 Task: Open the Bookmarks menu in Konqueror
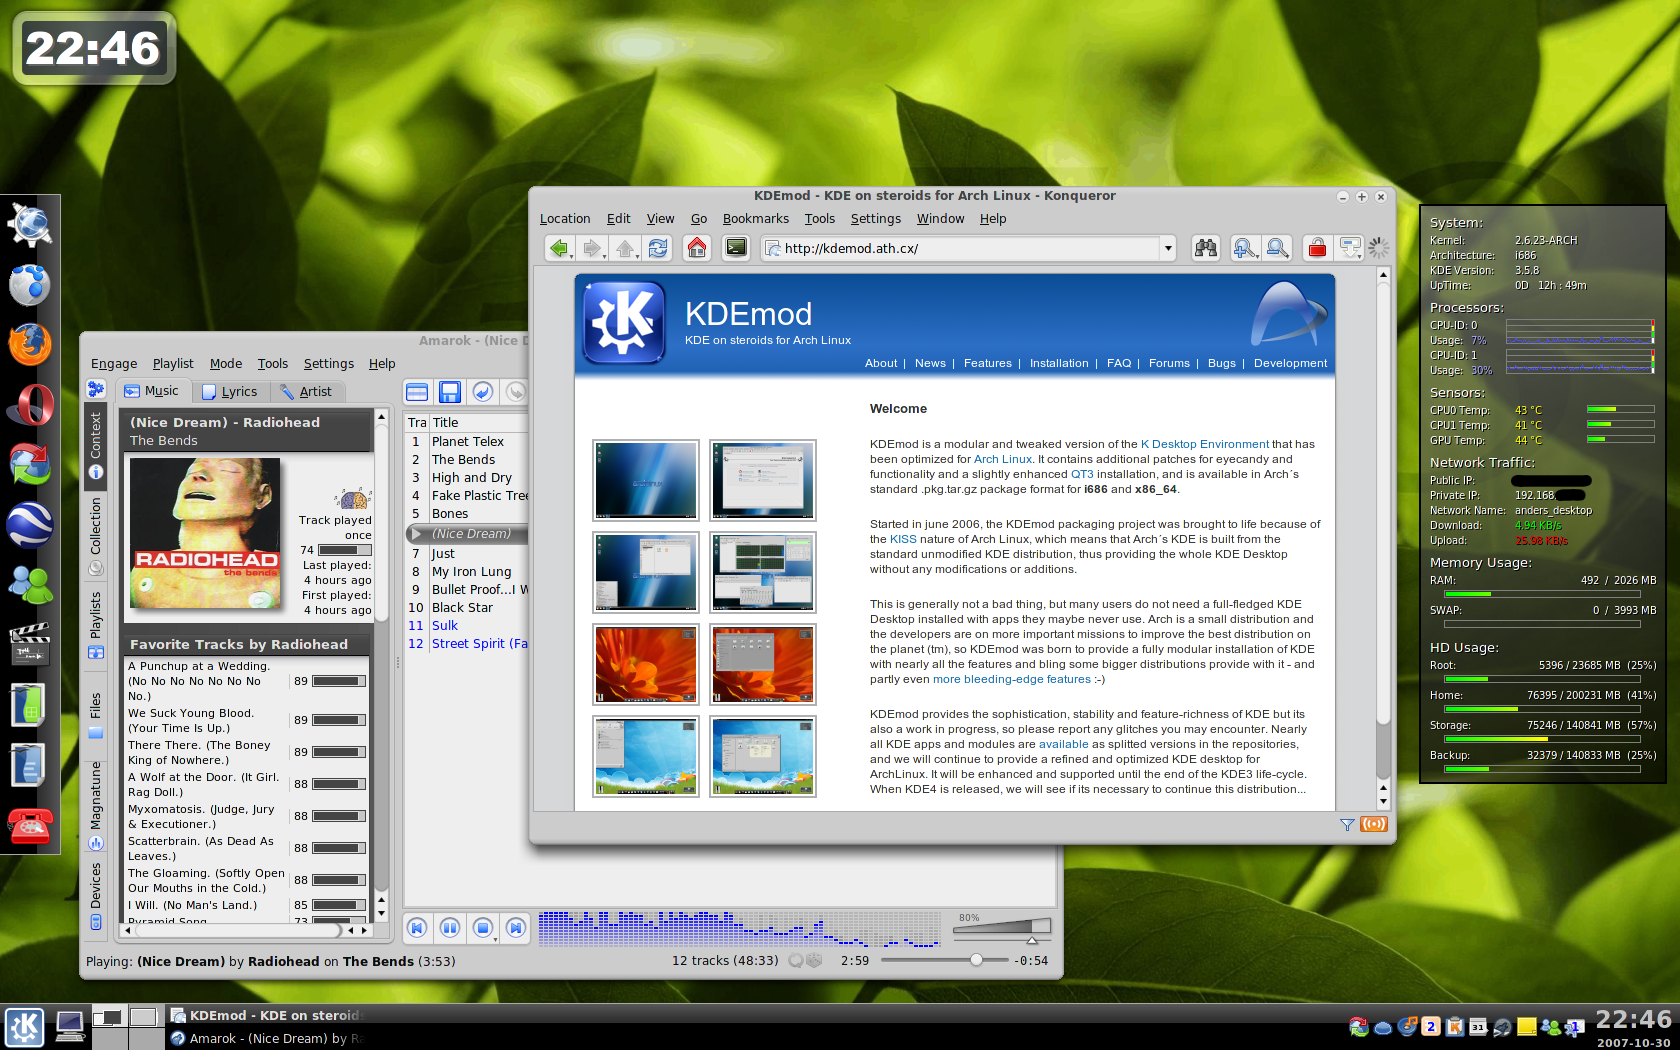(x=756, y=219)
